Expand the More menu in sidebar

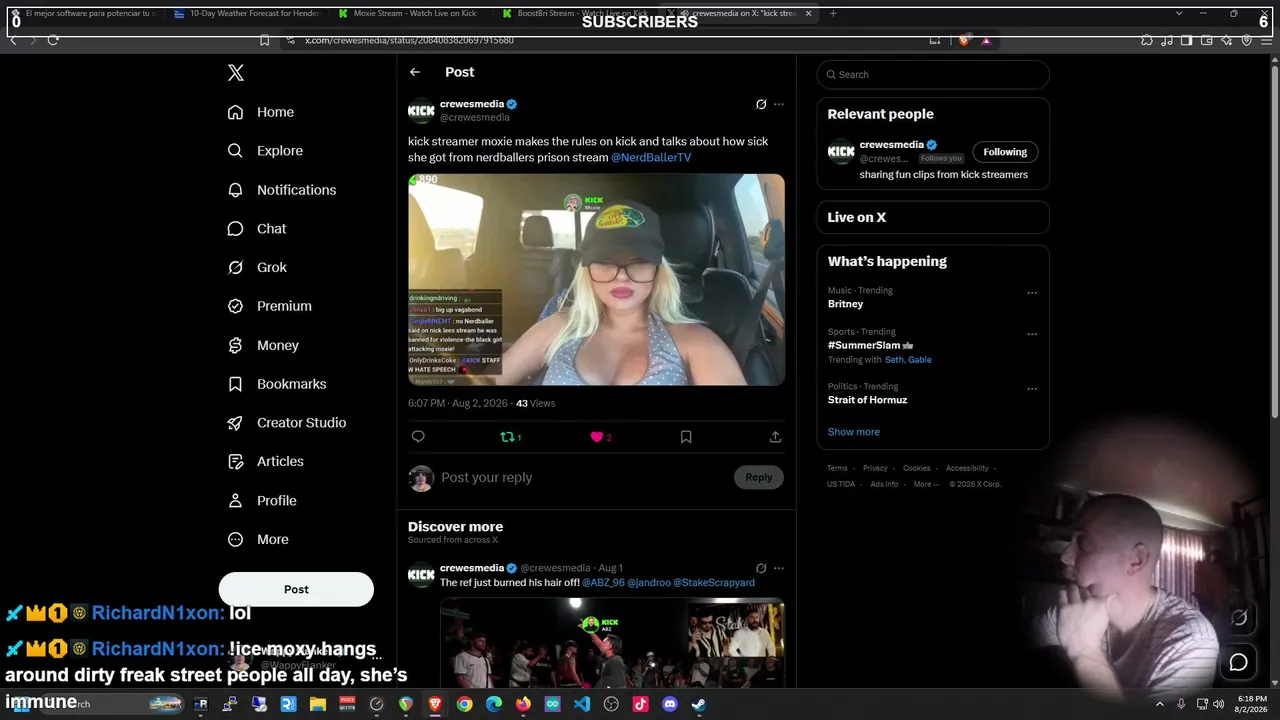(x=258, y=540)
